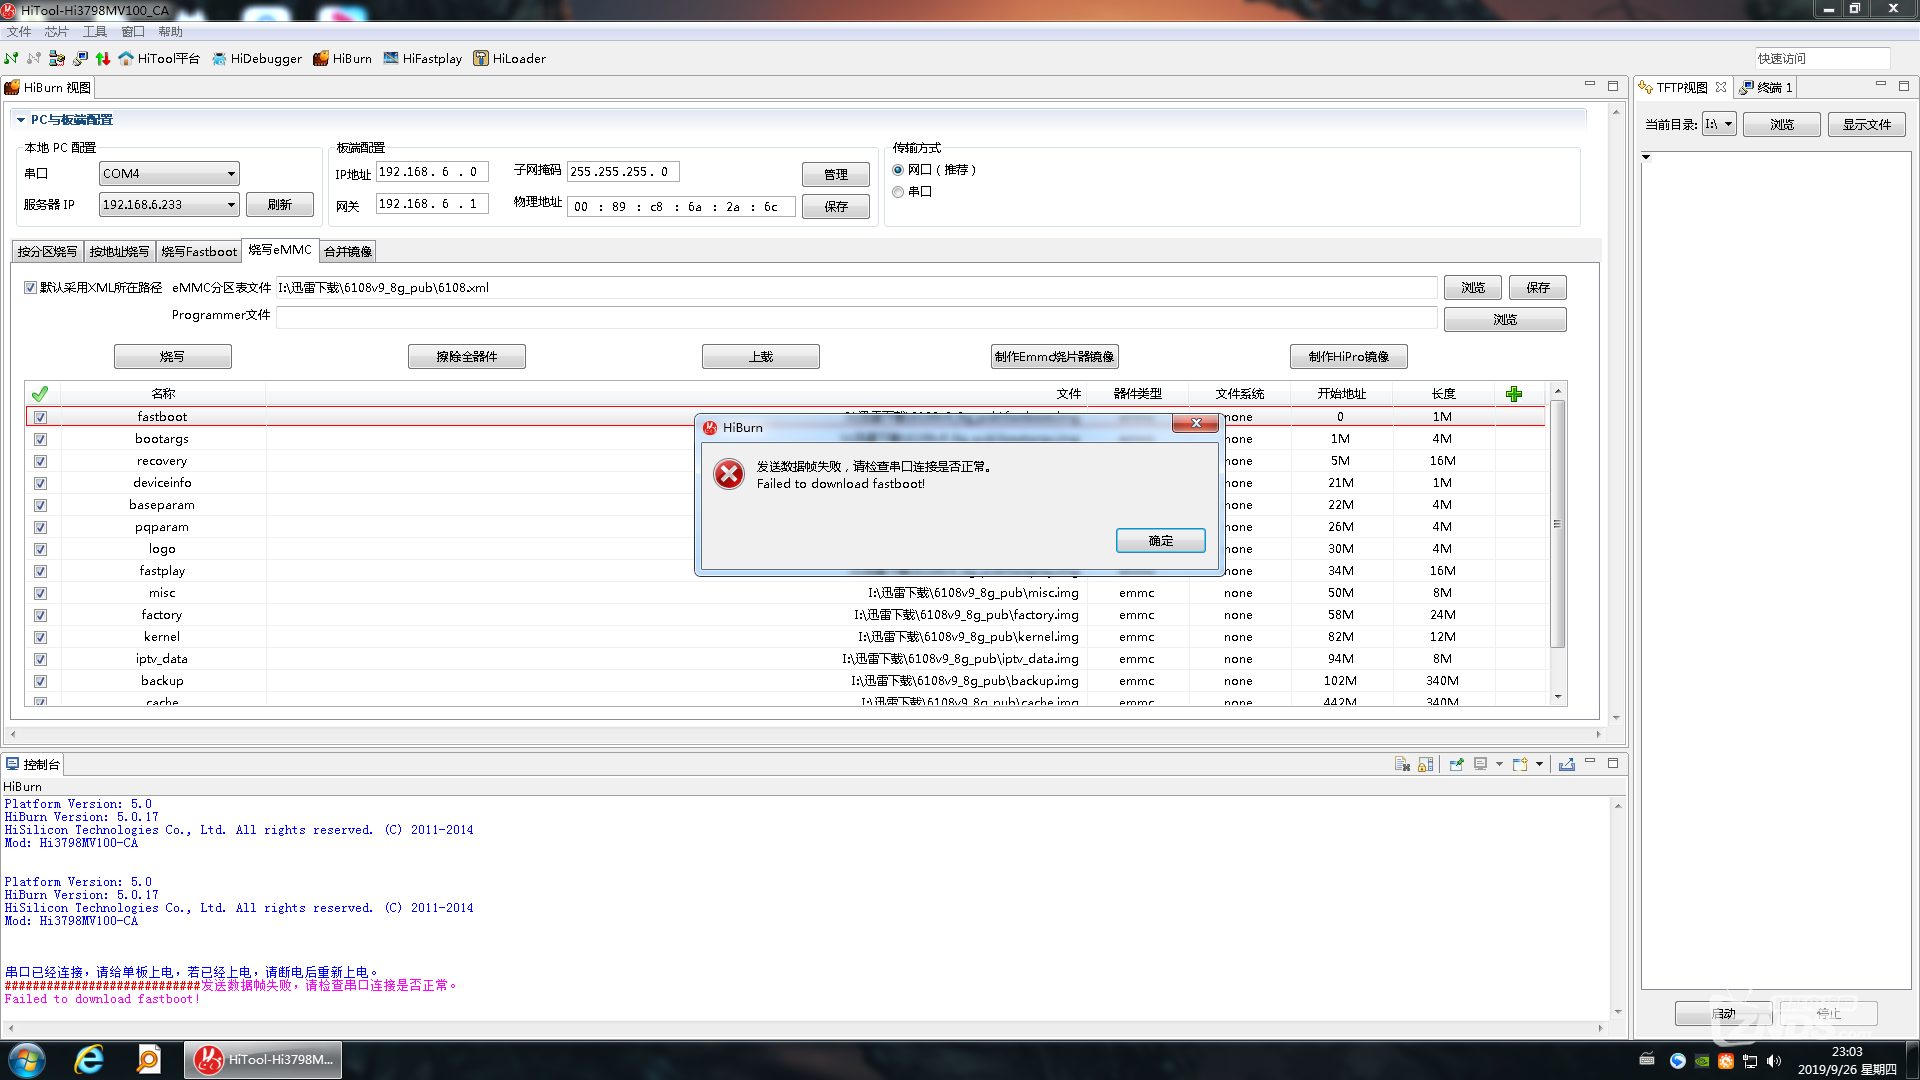Viewport: 1920px width, 1080px height.
Task: Click the terminal connect monitor icon
Action: pyautogui.click(x=80, y=58)
